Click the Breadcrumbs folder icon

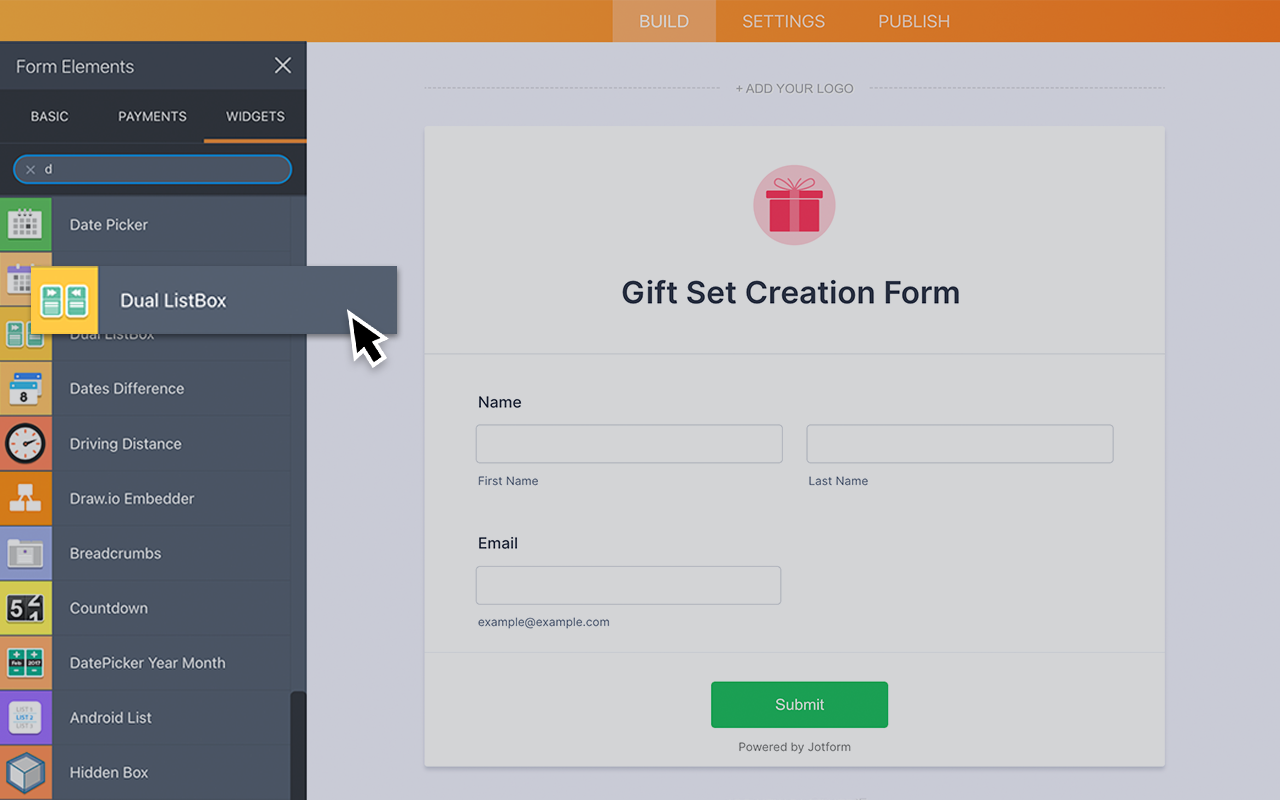[25, 553]
